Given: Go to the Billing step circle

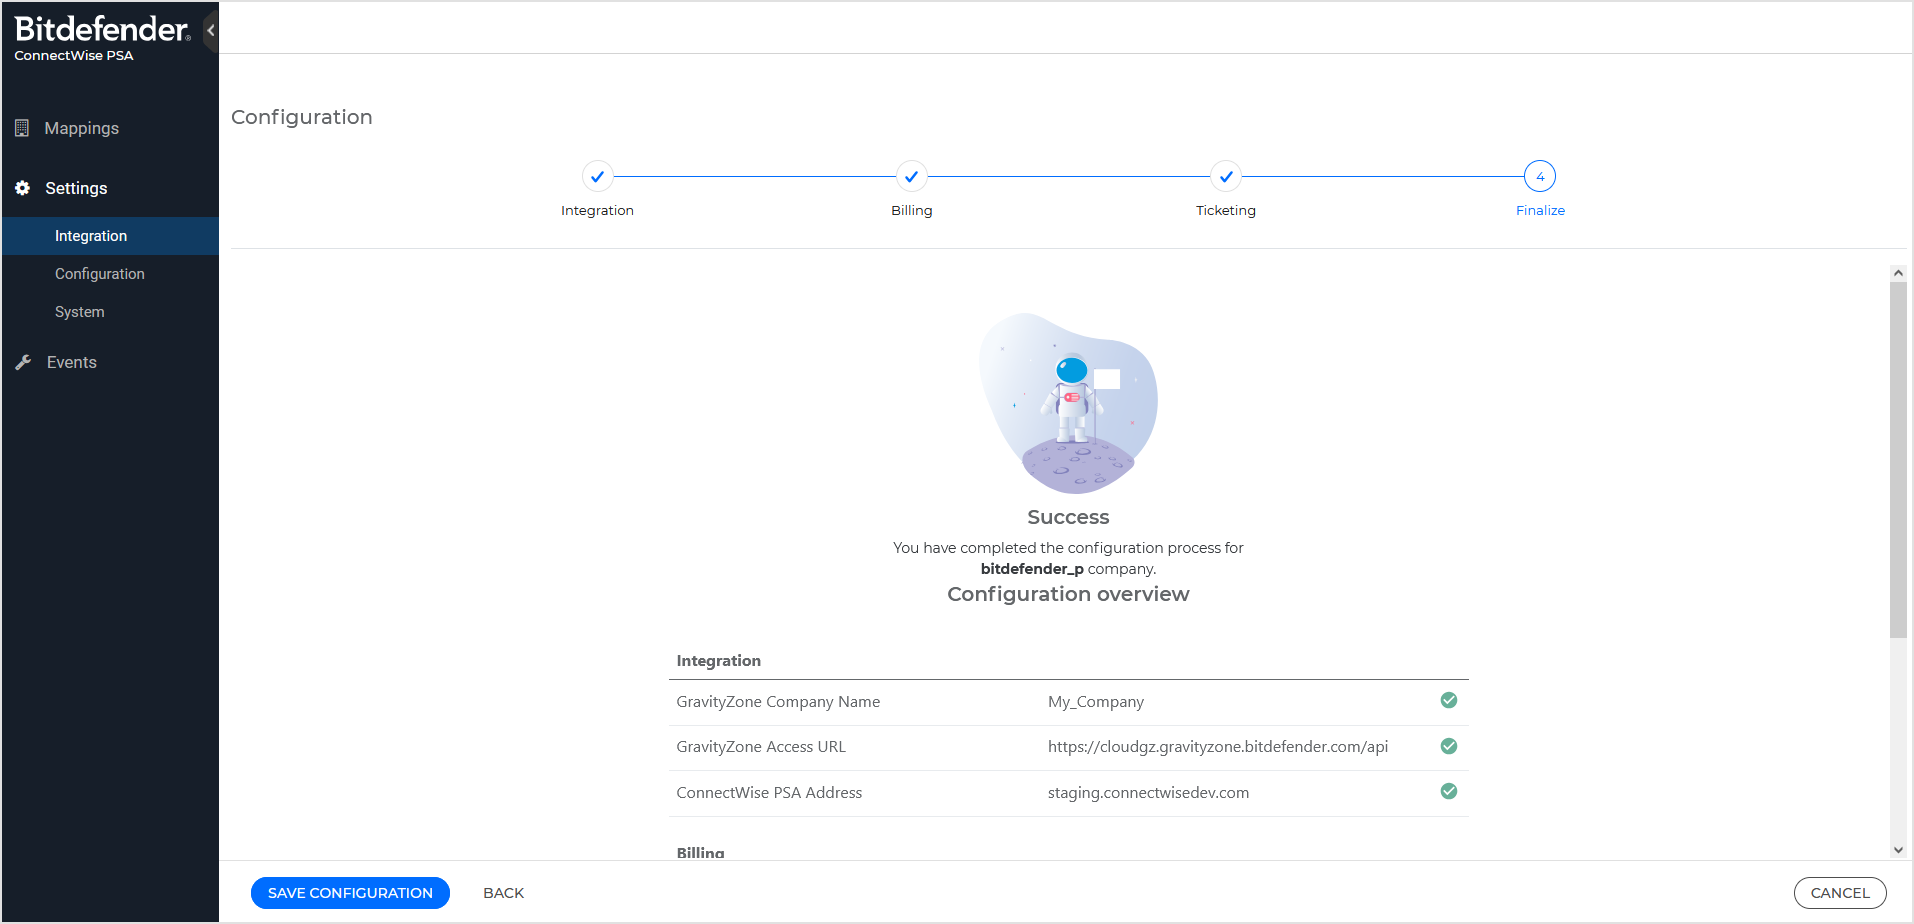Looking at the screenshot, I should pyautogui.click(x=911, y=177).
